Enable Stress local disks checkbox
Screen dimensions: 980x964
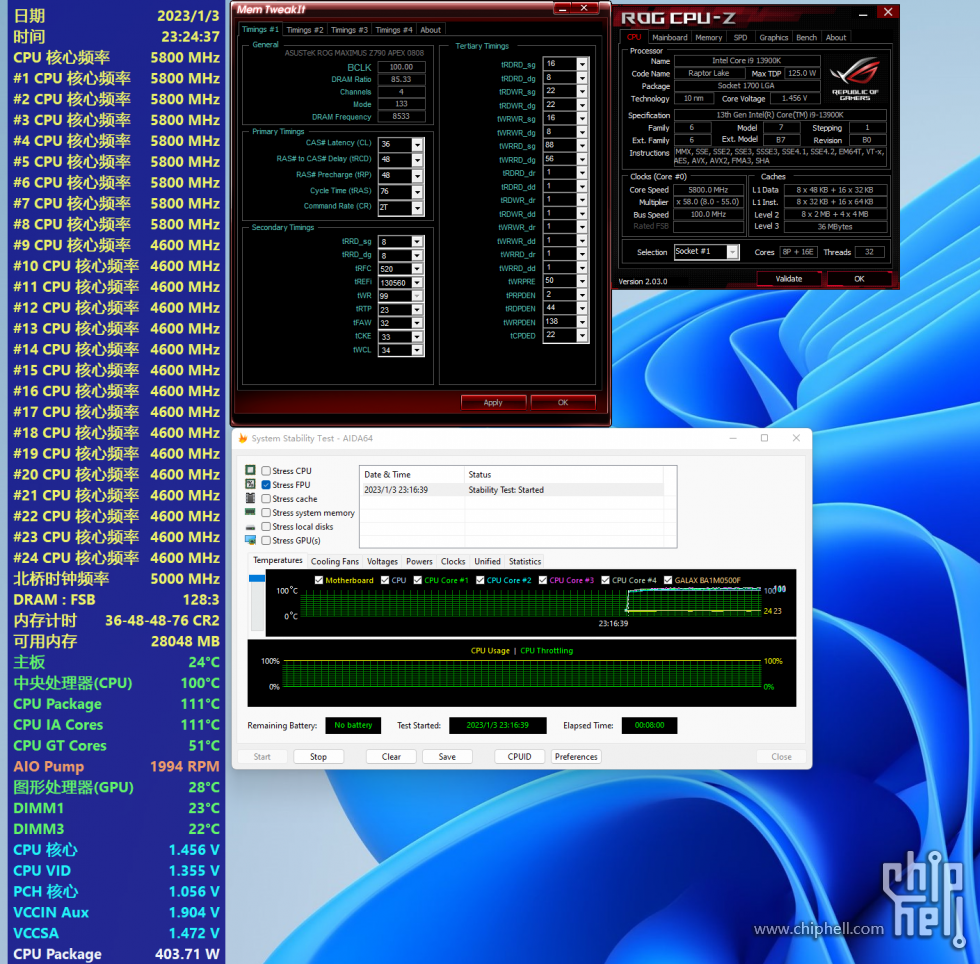tap(266, 526)
